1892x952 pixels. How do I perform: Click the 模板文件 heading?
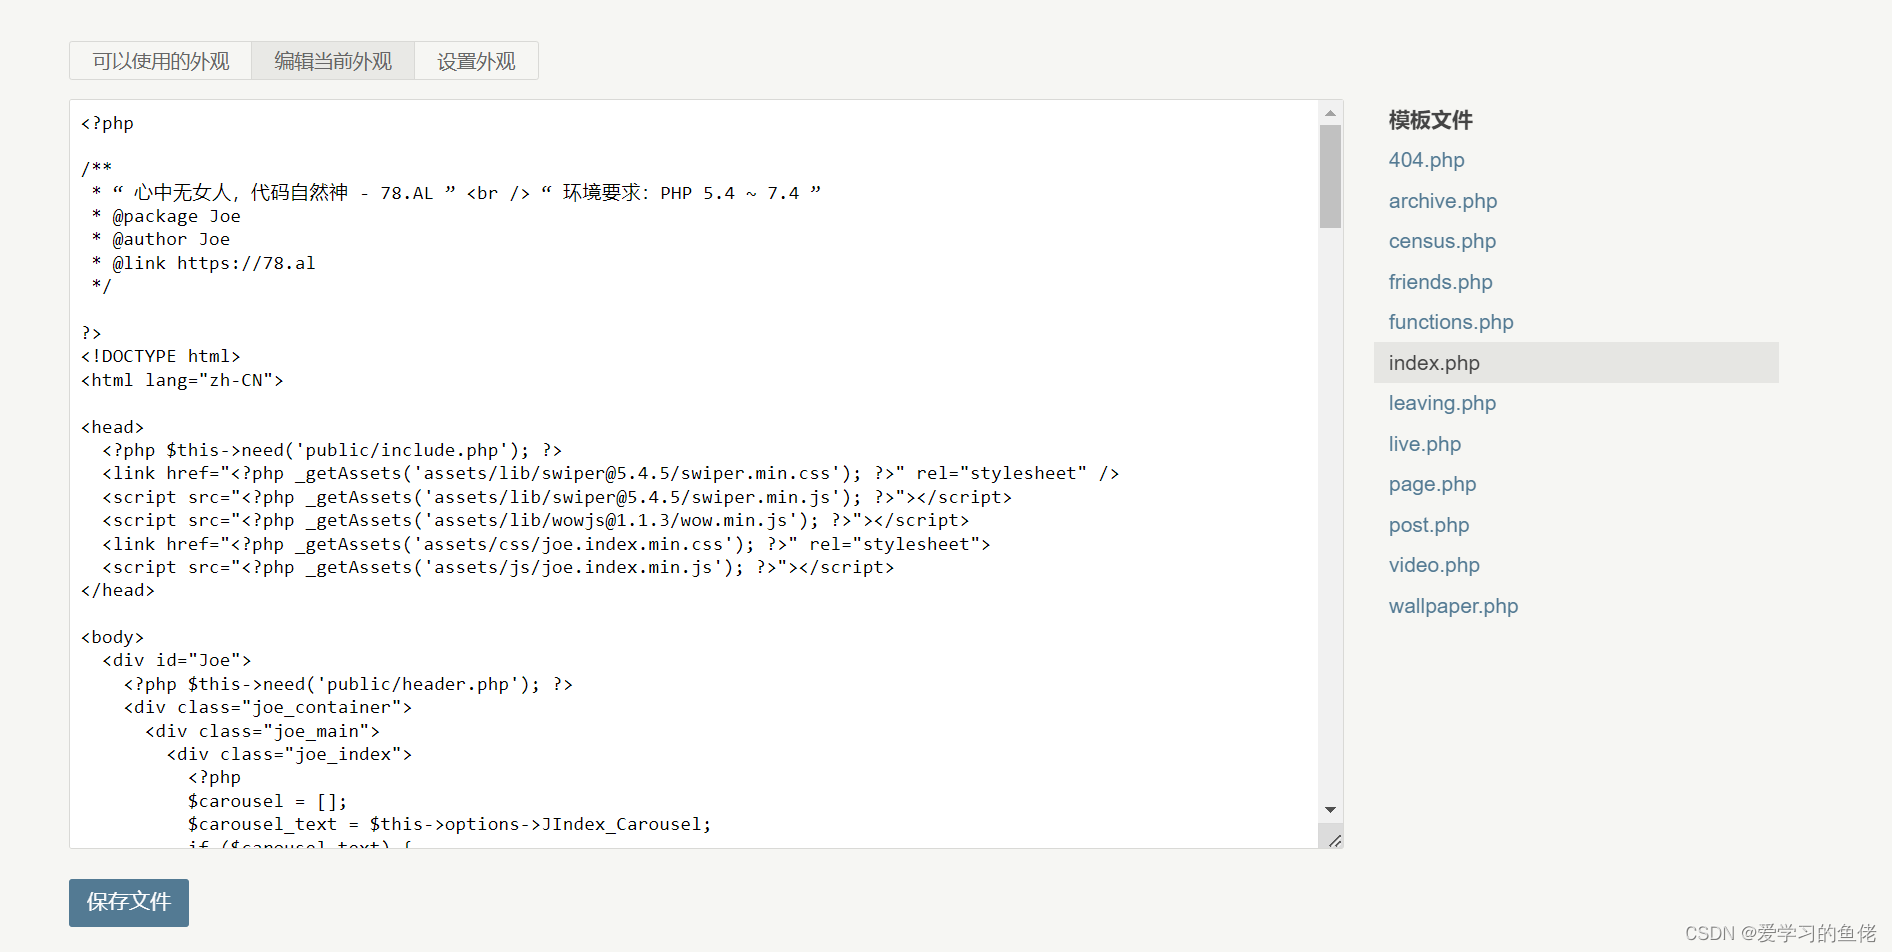[1430, 120]
